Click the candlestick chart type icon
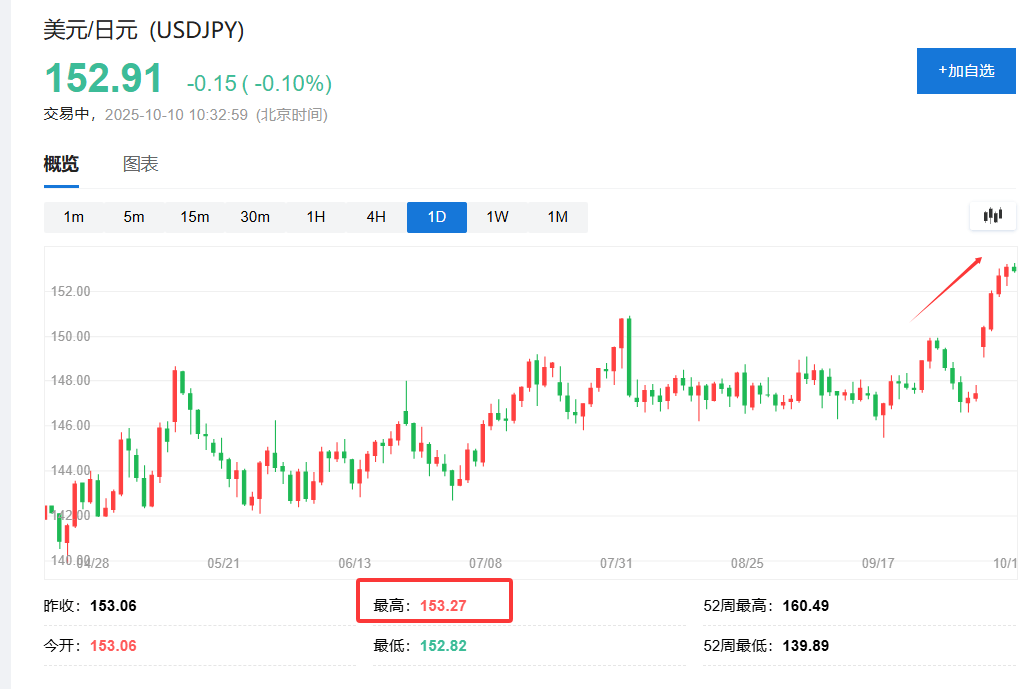1024x689 pixels. pyautogui.click(x=992, y=216)
